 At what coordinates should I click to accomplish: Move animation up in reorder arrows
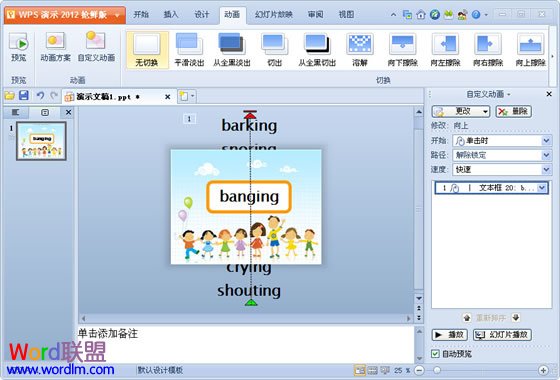click(x=467, y=318)
